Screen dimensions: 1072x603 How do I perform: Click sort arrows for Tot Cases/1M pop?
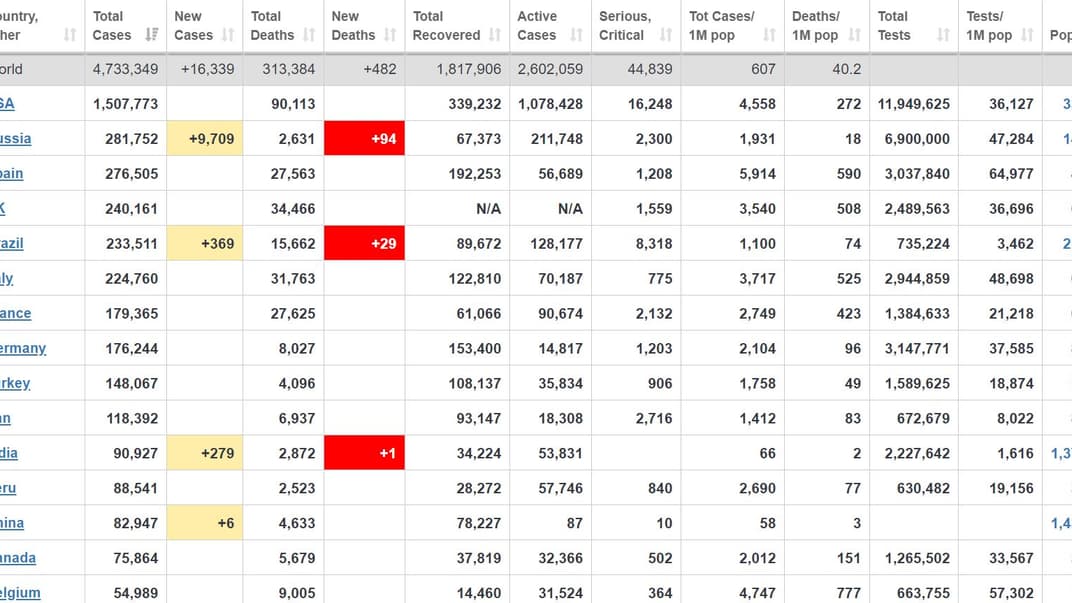tap(769, 35)
